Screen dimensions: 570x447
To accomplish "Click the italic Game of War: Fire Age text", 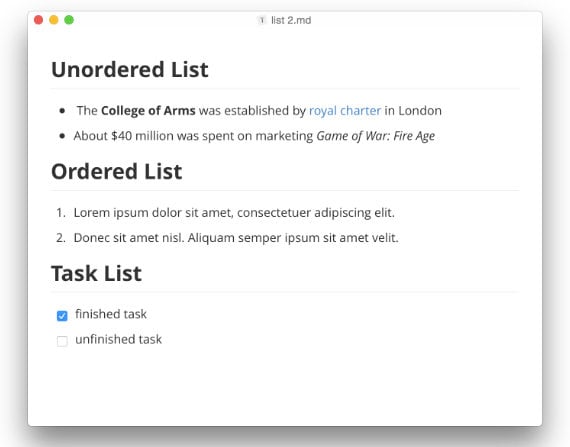I will click(x=376, y=136).
